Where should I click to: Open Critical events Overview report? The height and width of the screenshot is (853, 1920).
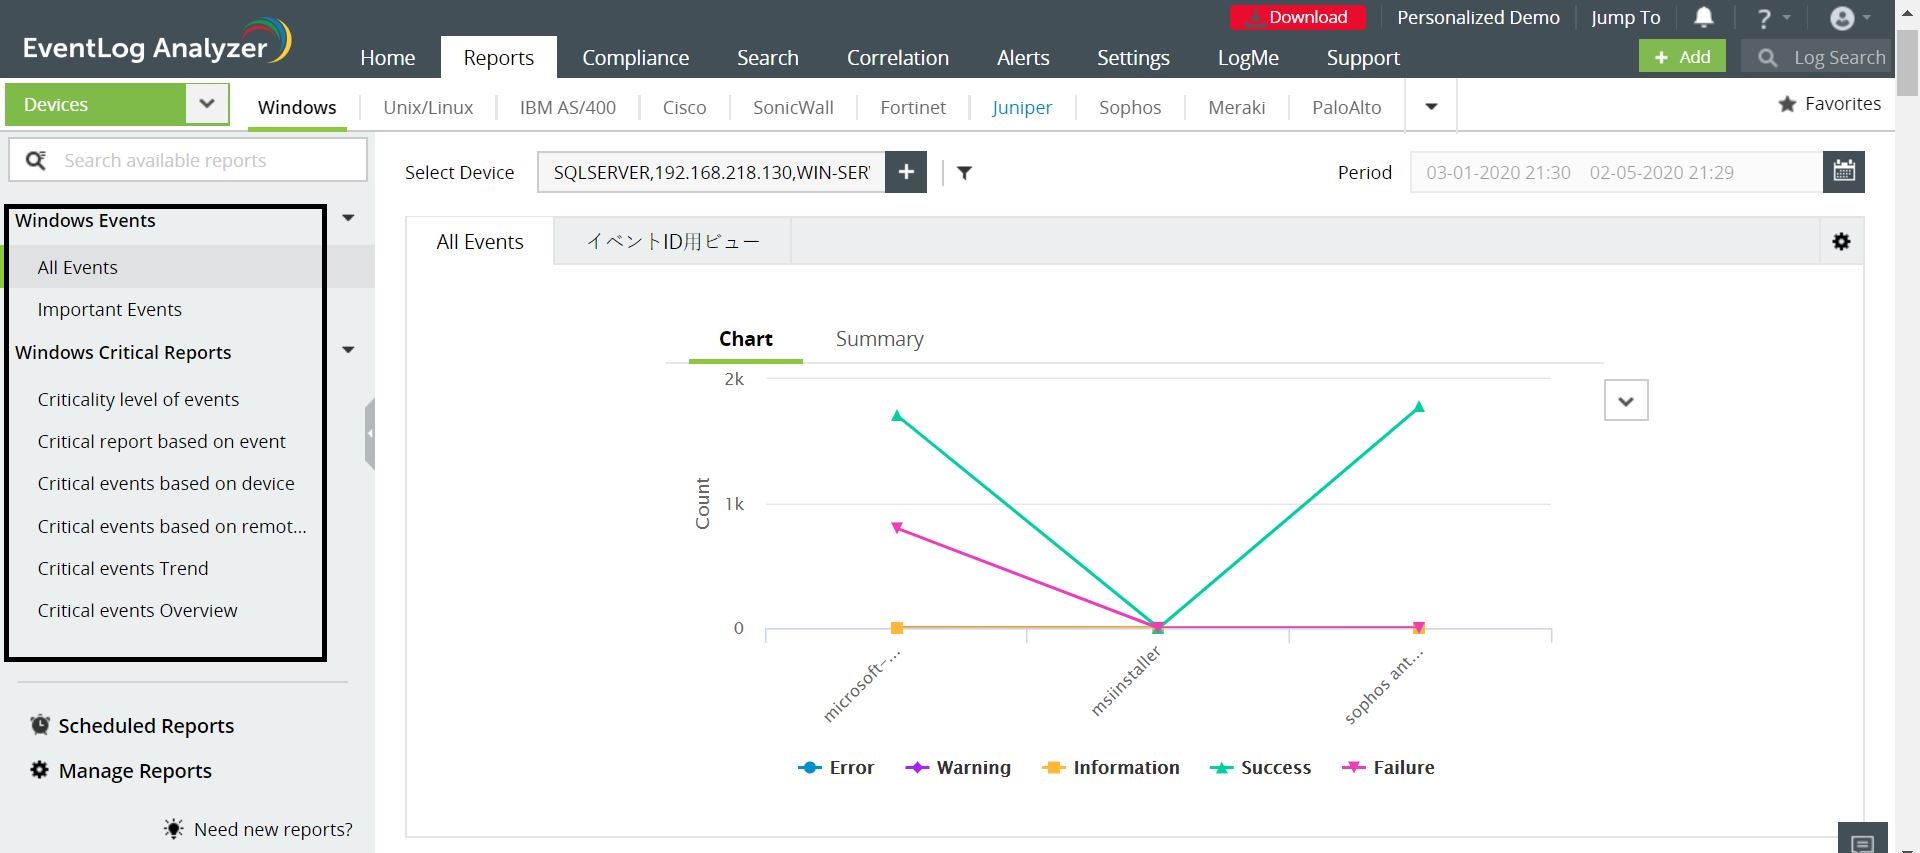[x=137, y=611]
